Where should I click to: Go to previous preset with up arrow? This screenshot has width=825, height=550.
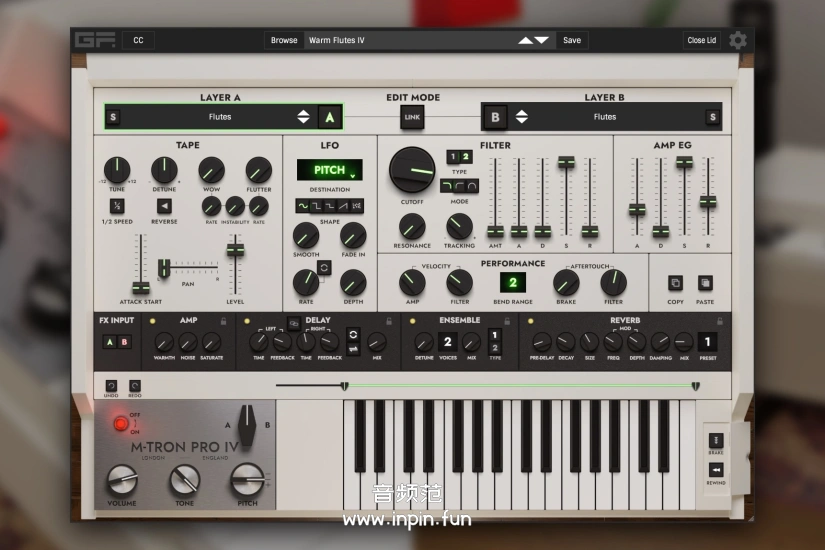[525, 41]
